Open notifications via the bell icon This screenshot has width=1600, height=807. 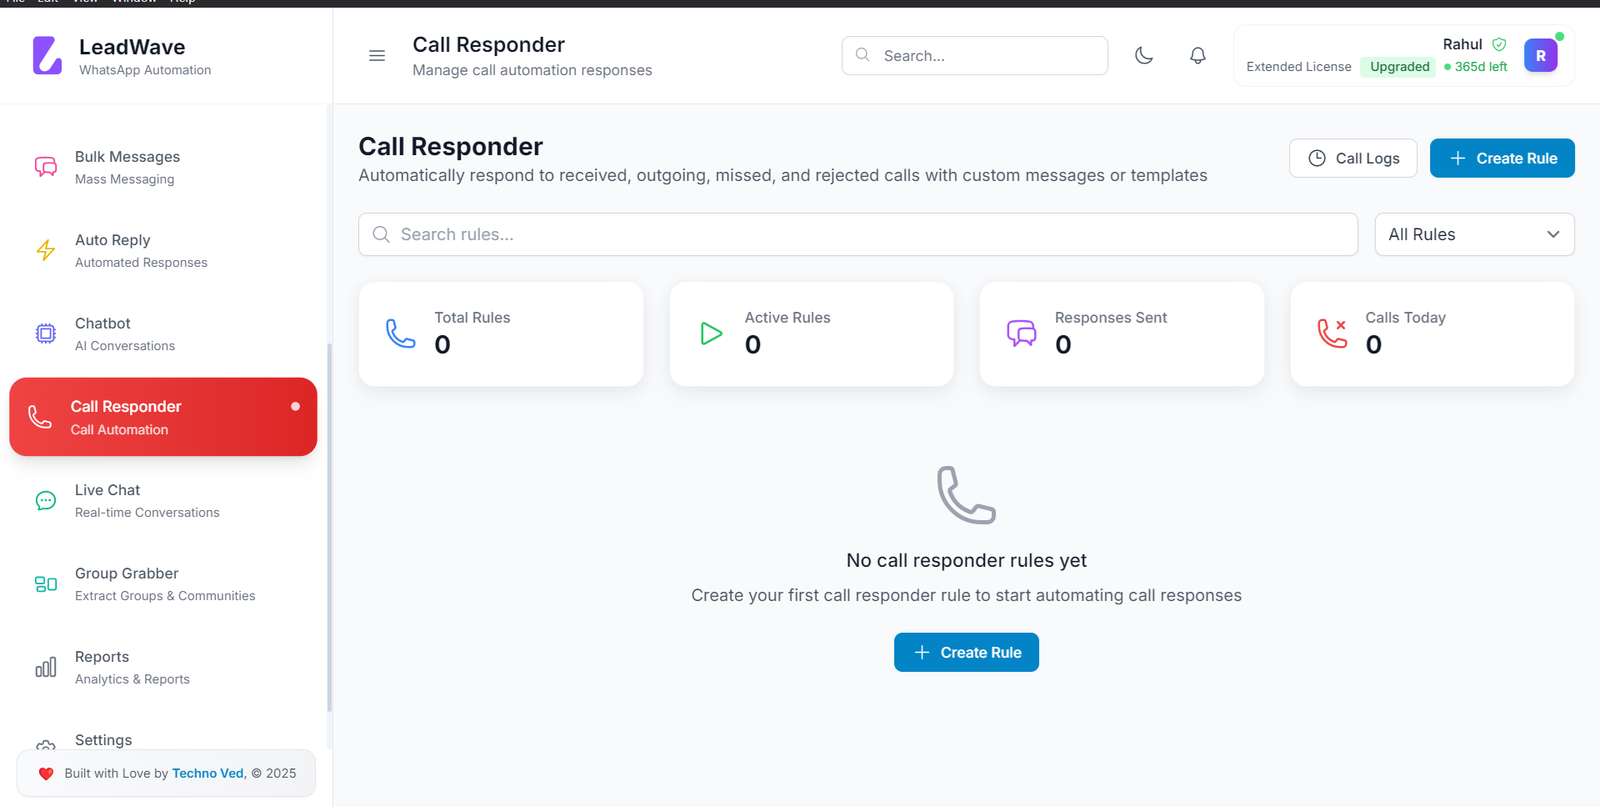[x=1197, y=56]
